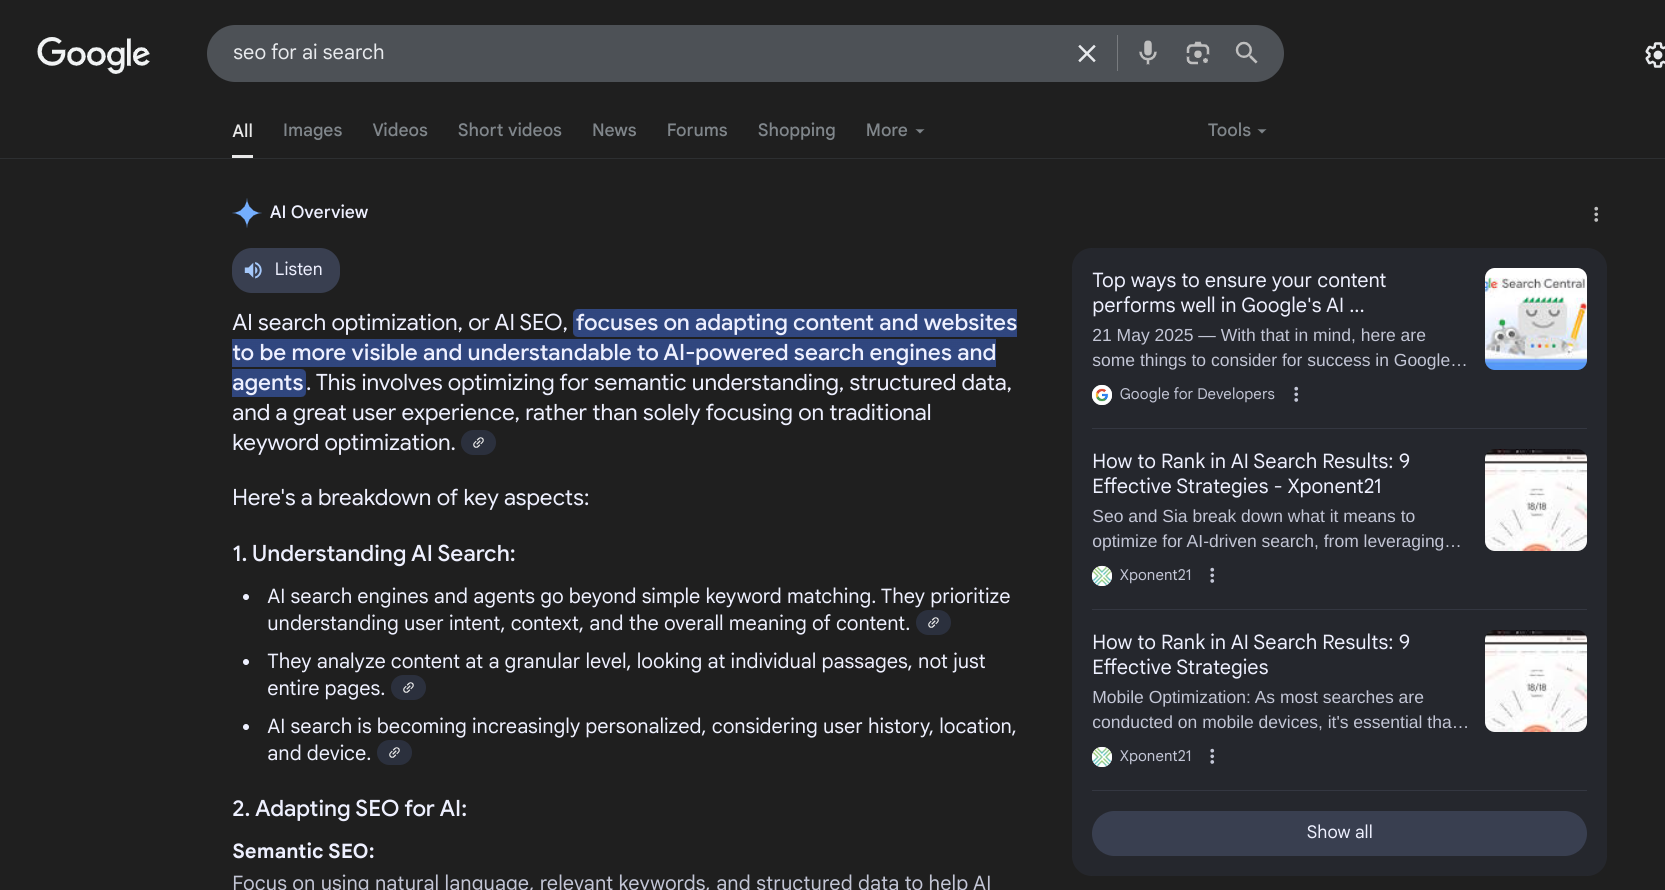Viewport: 1665px width, 890px height.
Task: Switch to the Images tab
Action: point(312,131)
